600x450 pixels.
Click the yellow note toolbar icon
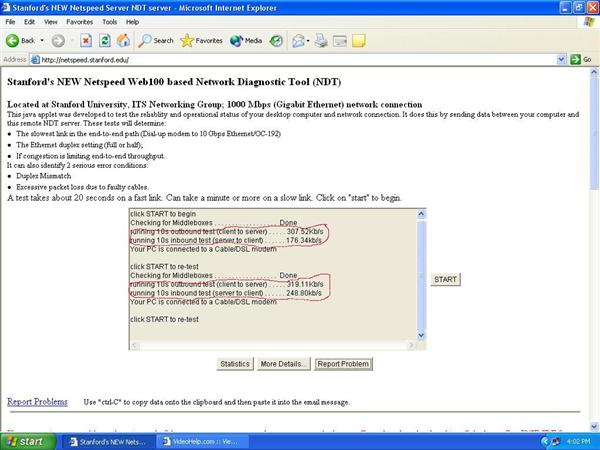click(x=359, y=41)
